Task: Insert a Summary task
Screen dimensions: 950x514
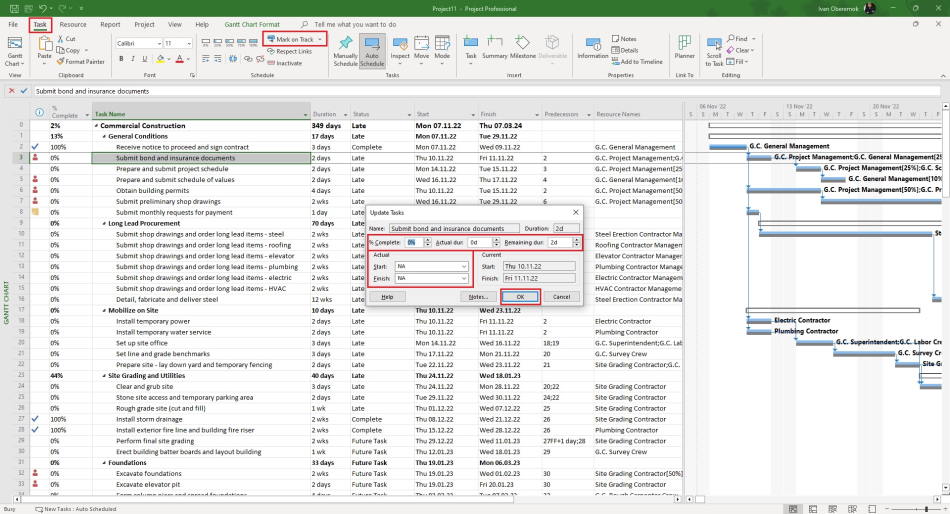Action: 494,47
